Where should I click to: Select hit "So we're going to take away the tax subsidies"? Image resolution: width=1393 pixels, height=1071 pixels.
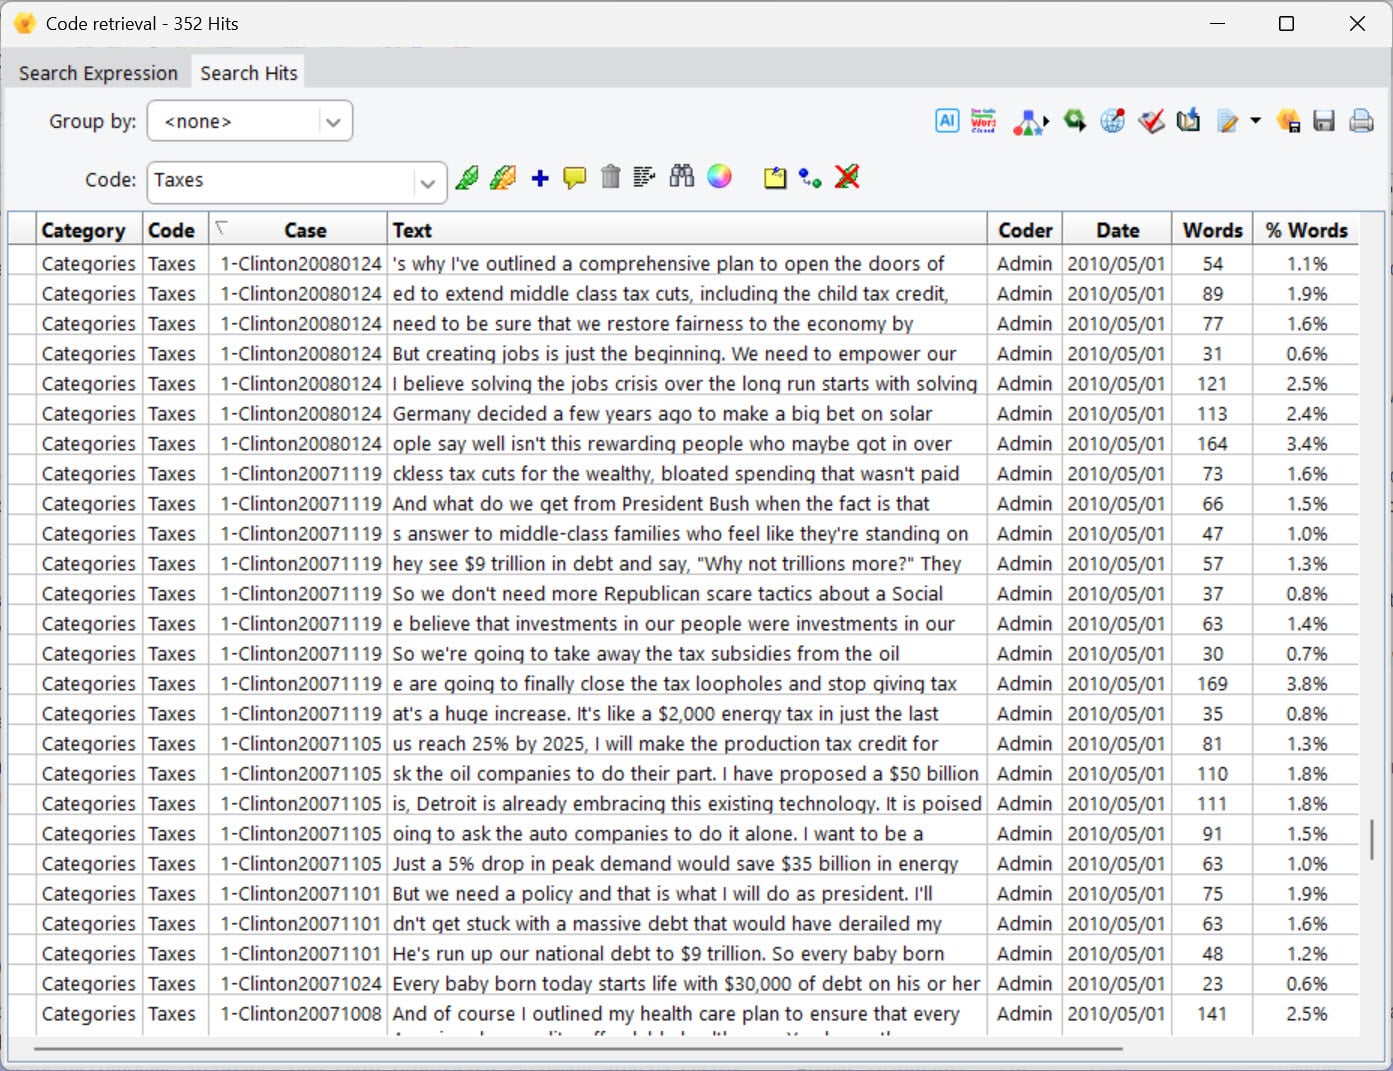tap(686, 653)
